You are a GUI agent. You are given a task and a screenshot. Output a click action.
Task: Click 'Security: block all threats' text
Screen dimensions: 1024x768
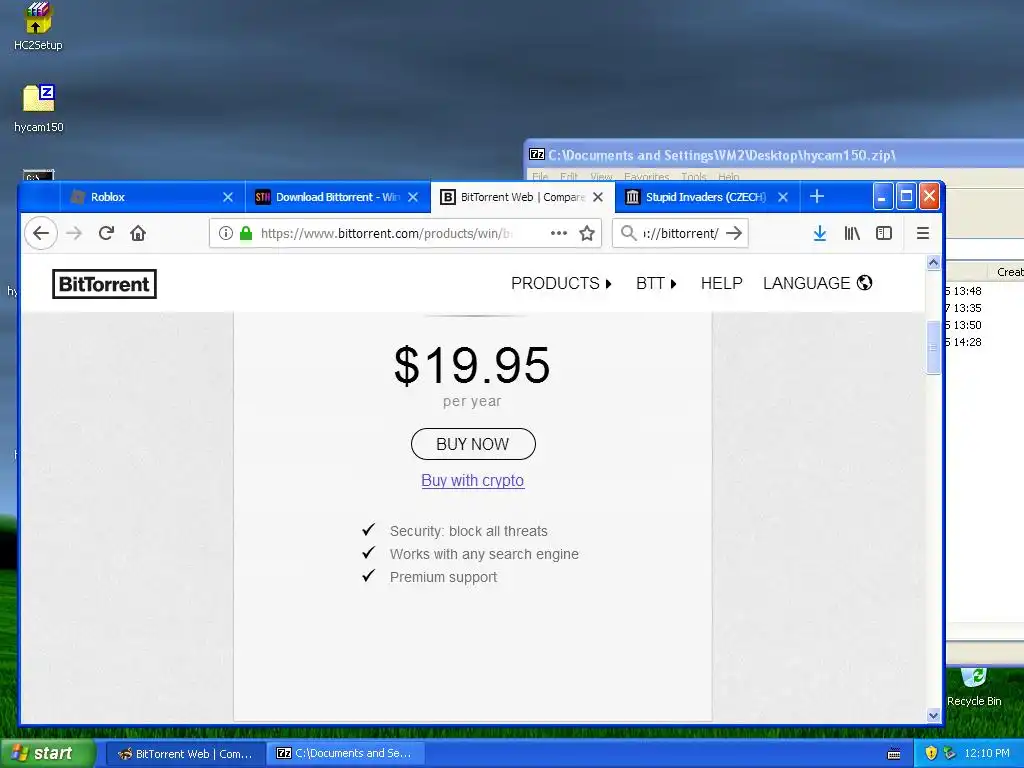(x=469, y=531)
